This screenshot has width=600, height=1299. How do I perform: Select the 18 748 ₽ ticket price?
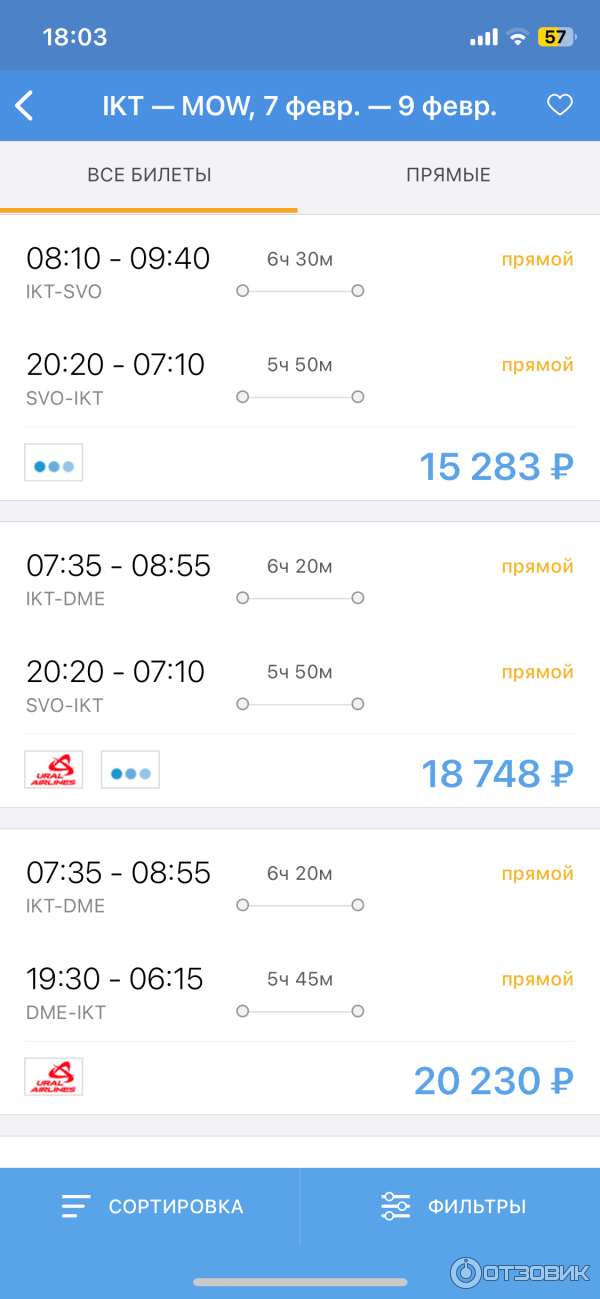click(497, 773)
